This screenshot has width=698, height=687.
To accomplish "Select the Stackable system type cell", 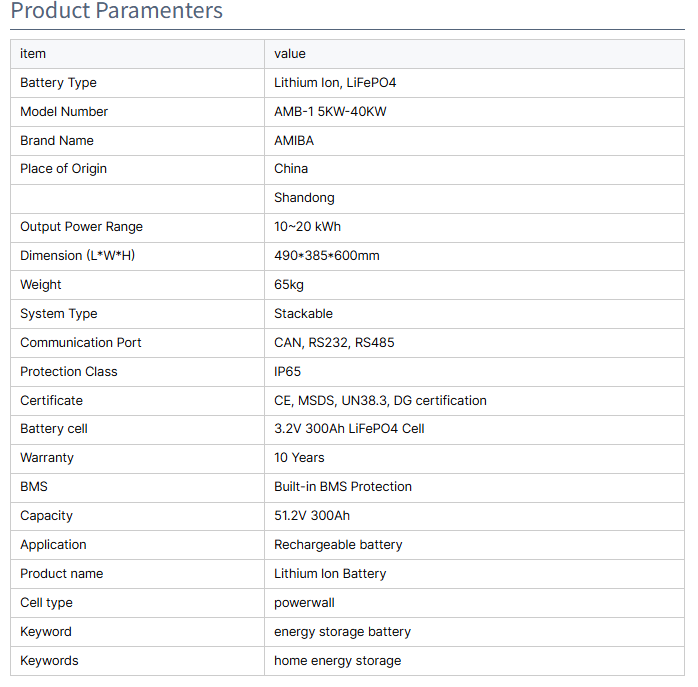I will pyautogui.click(x=475, y=314).
